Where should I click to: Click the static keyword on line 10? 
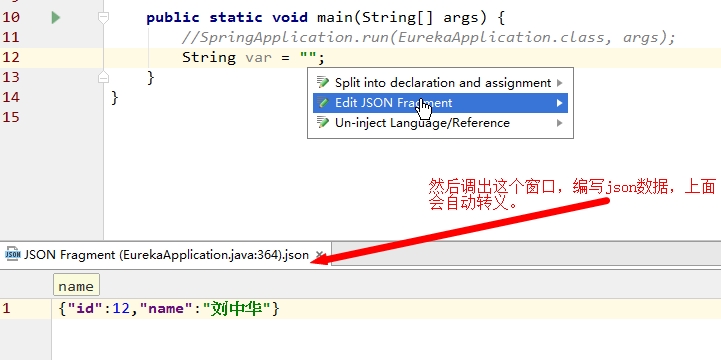click(236, 18)
